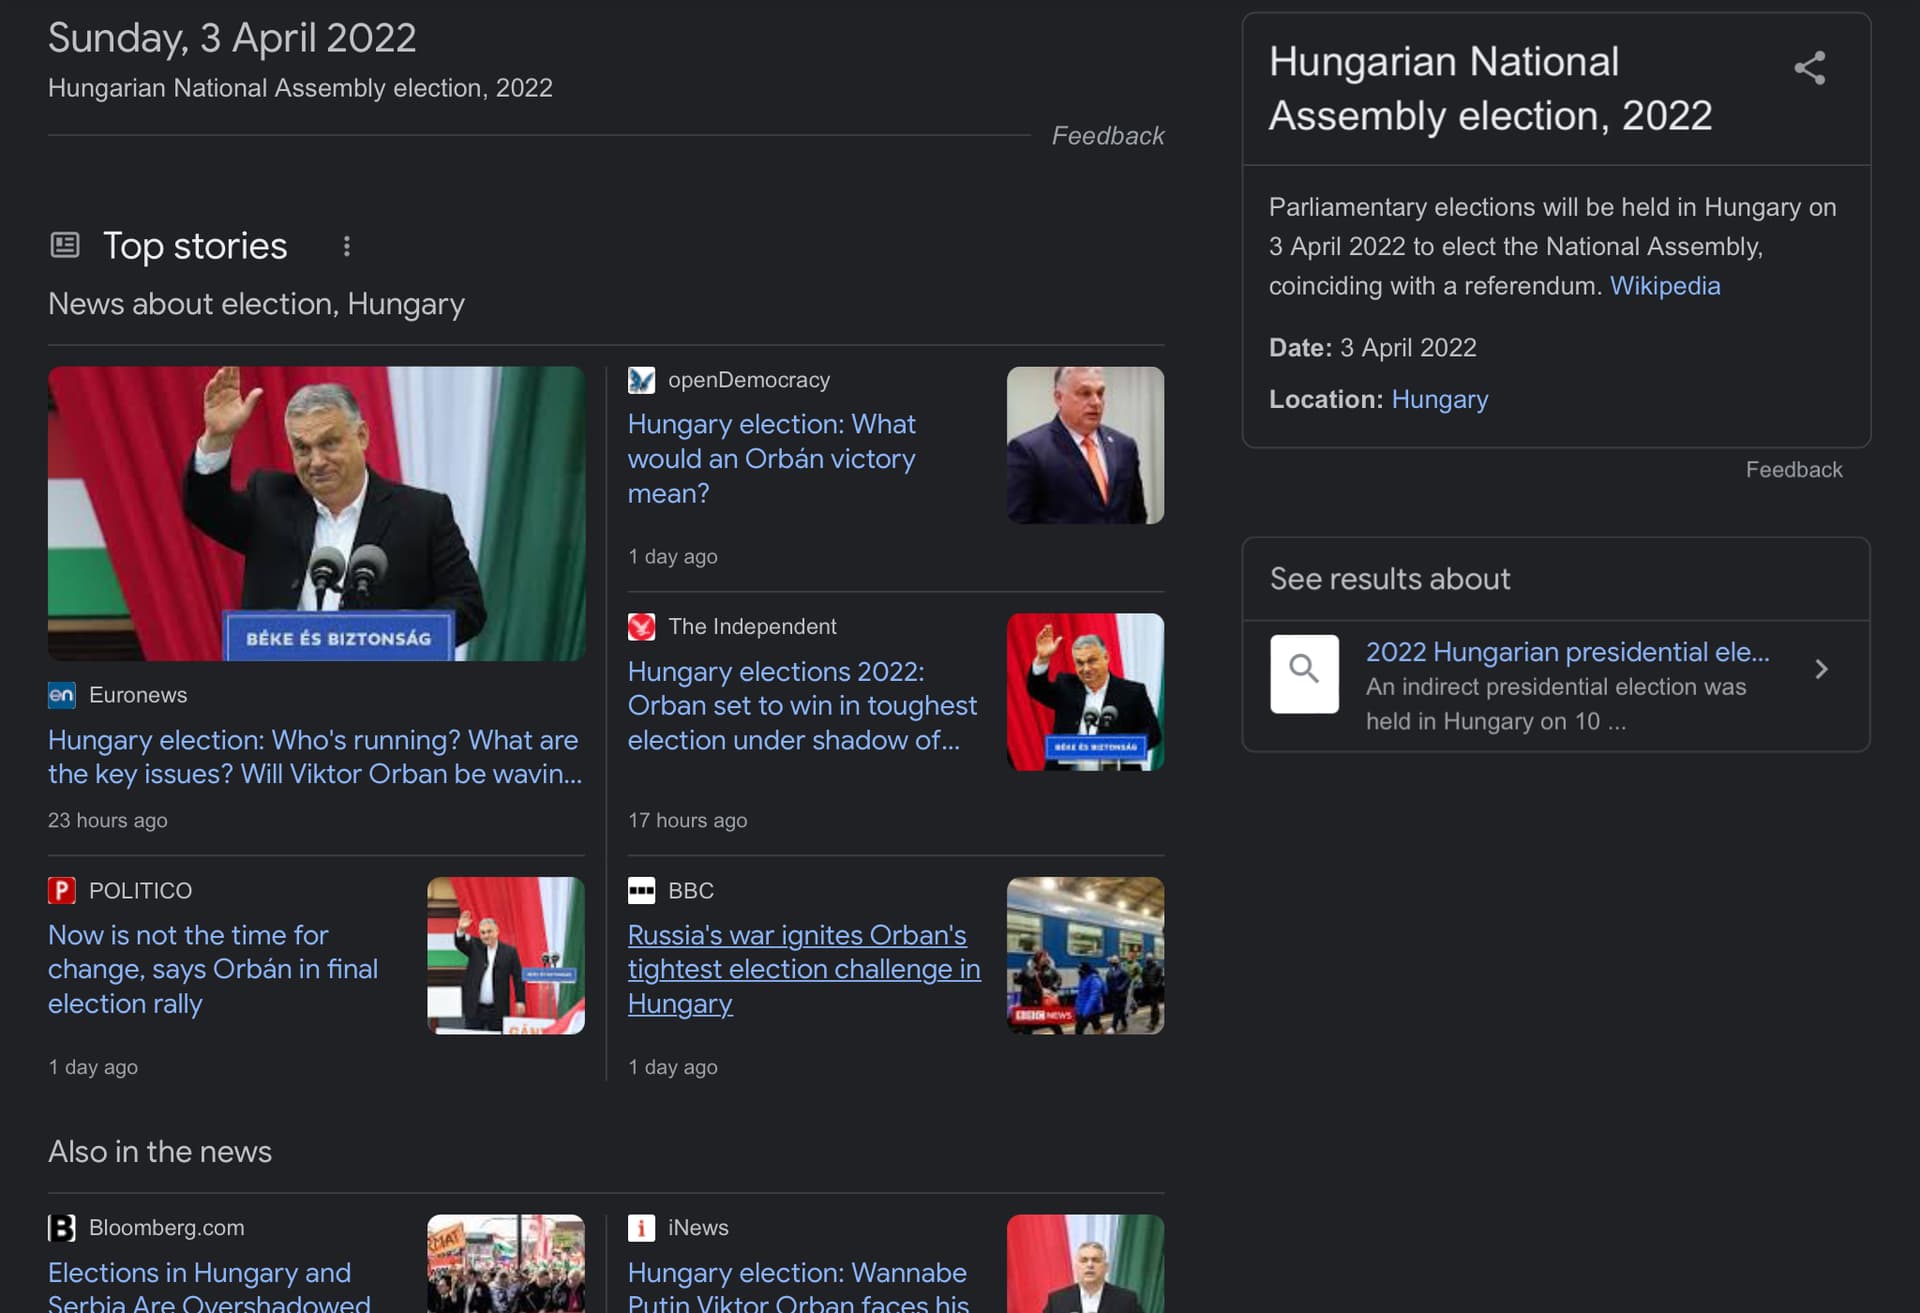
Task: Click the 'openDemocracy' source name
Action: [x=749, y=380]
